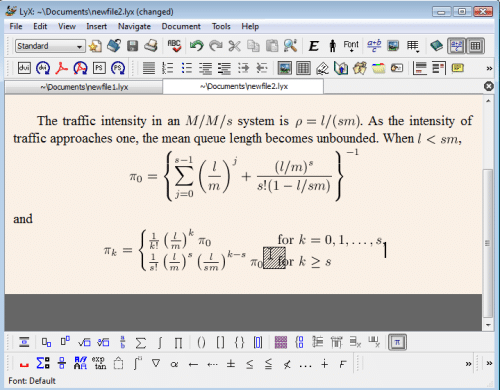Open the Greek letters panel (alpha)

click(x=174, y=364)
